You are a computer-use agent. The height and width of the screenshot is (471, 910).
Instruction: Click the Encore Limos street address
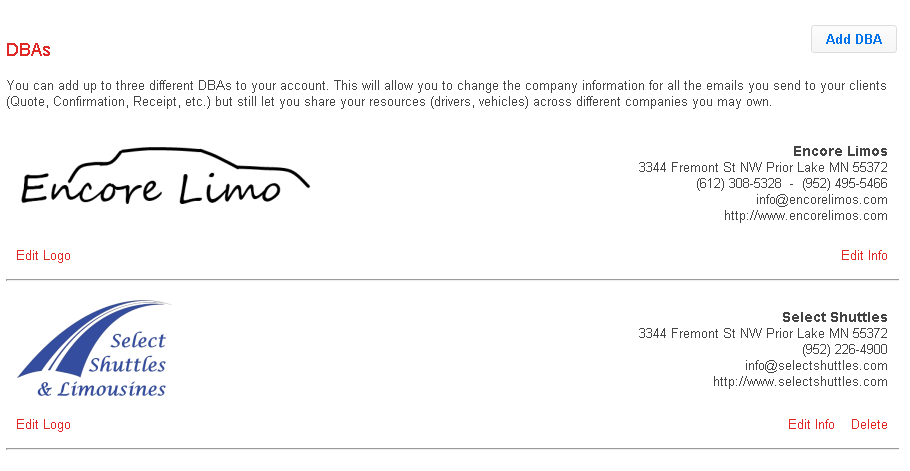762,167
